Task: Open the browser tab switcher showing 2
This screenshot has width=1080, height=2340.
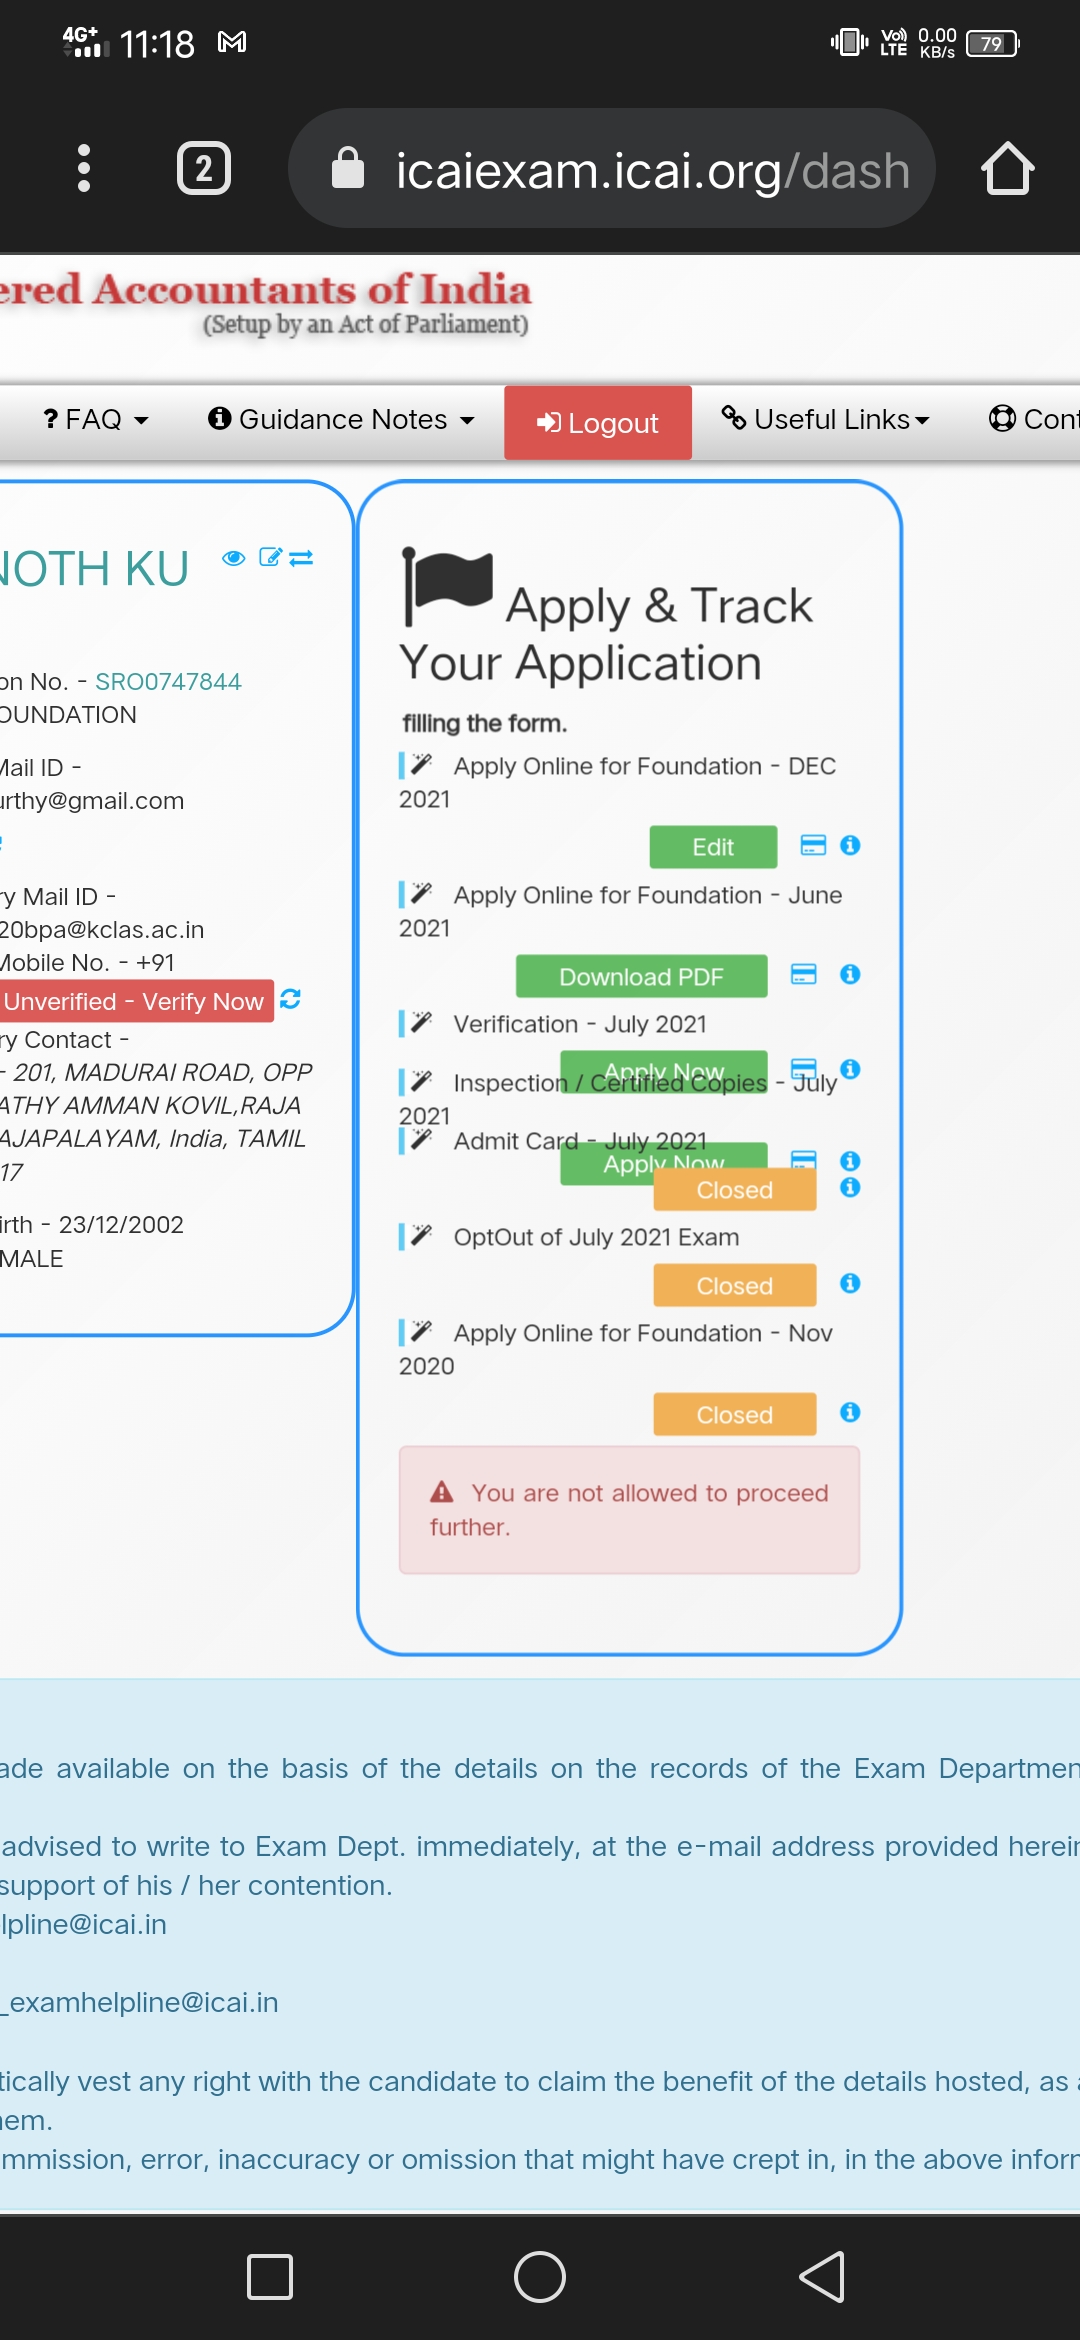Action: coord(204,168)
